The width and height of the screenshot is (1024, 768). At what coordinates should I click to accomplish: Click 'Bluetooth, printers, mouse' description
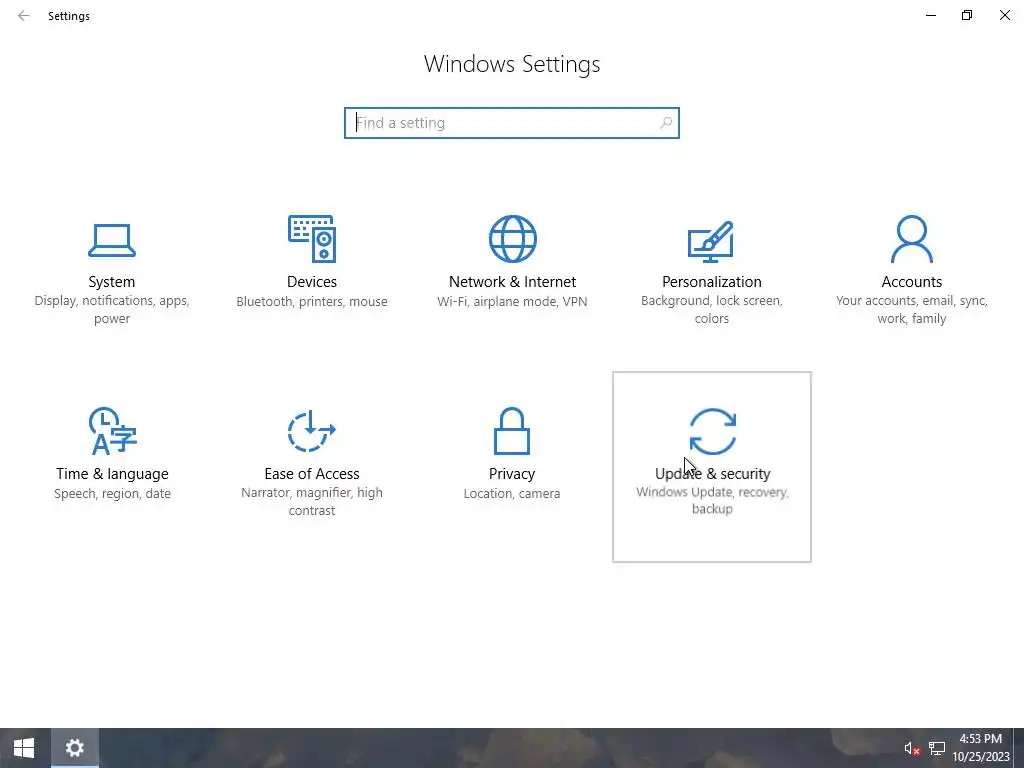312,301
